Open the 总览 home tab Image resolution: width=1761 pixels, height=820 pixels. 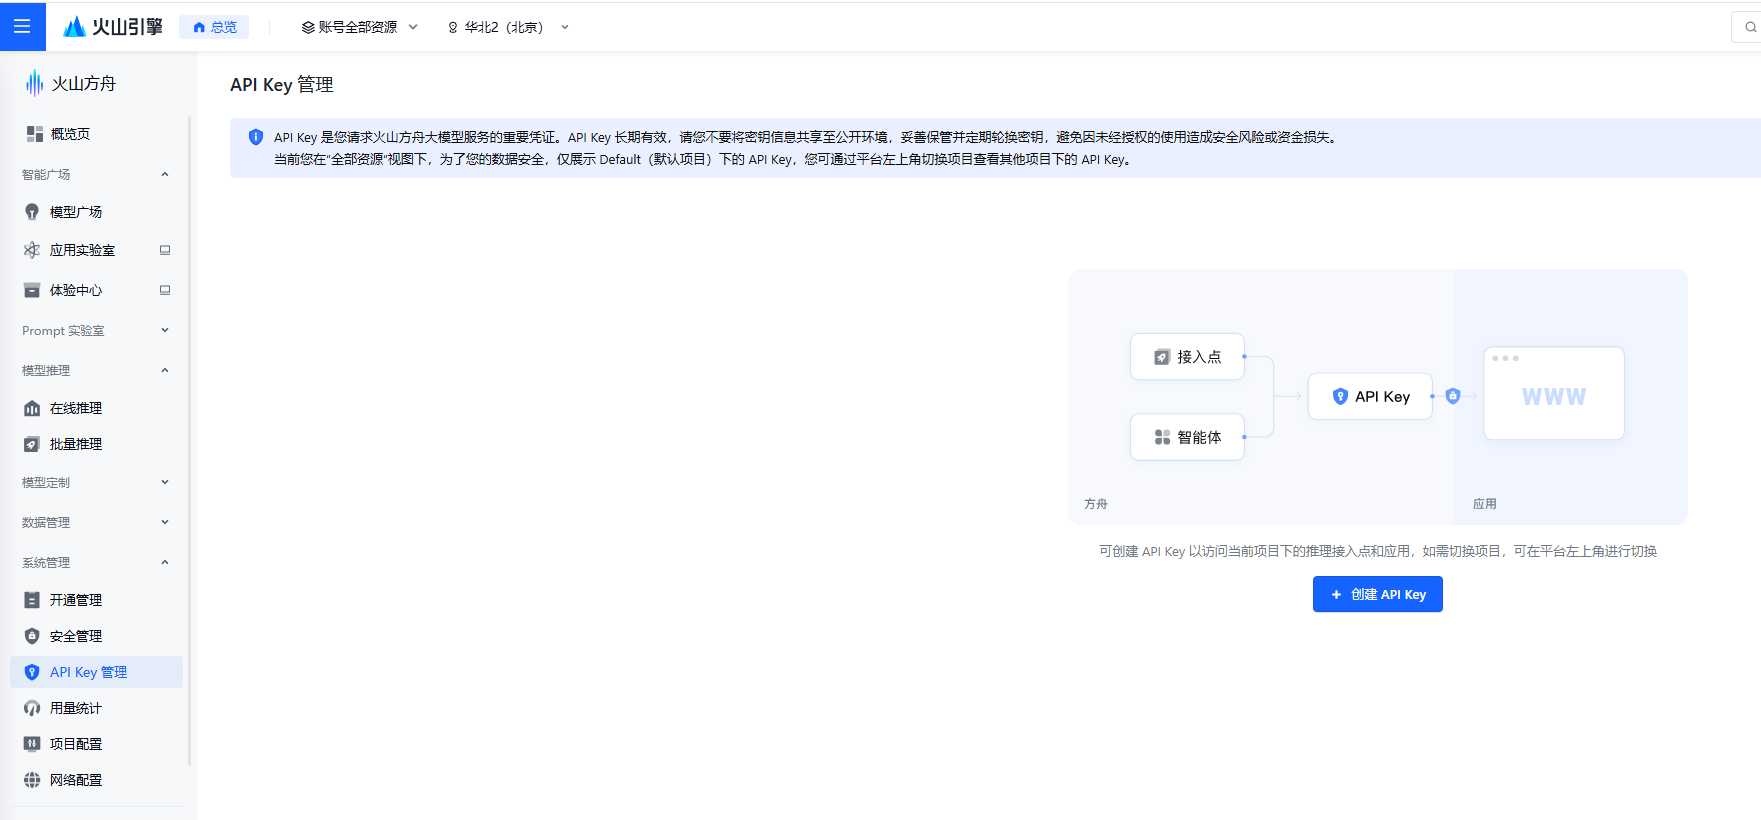point(214,27)
